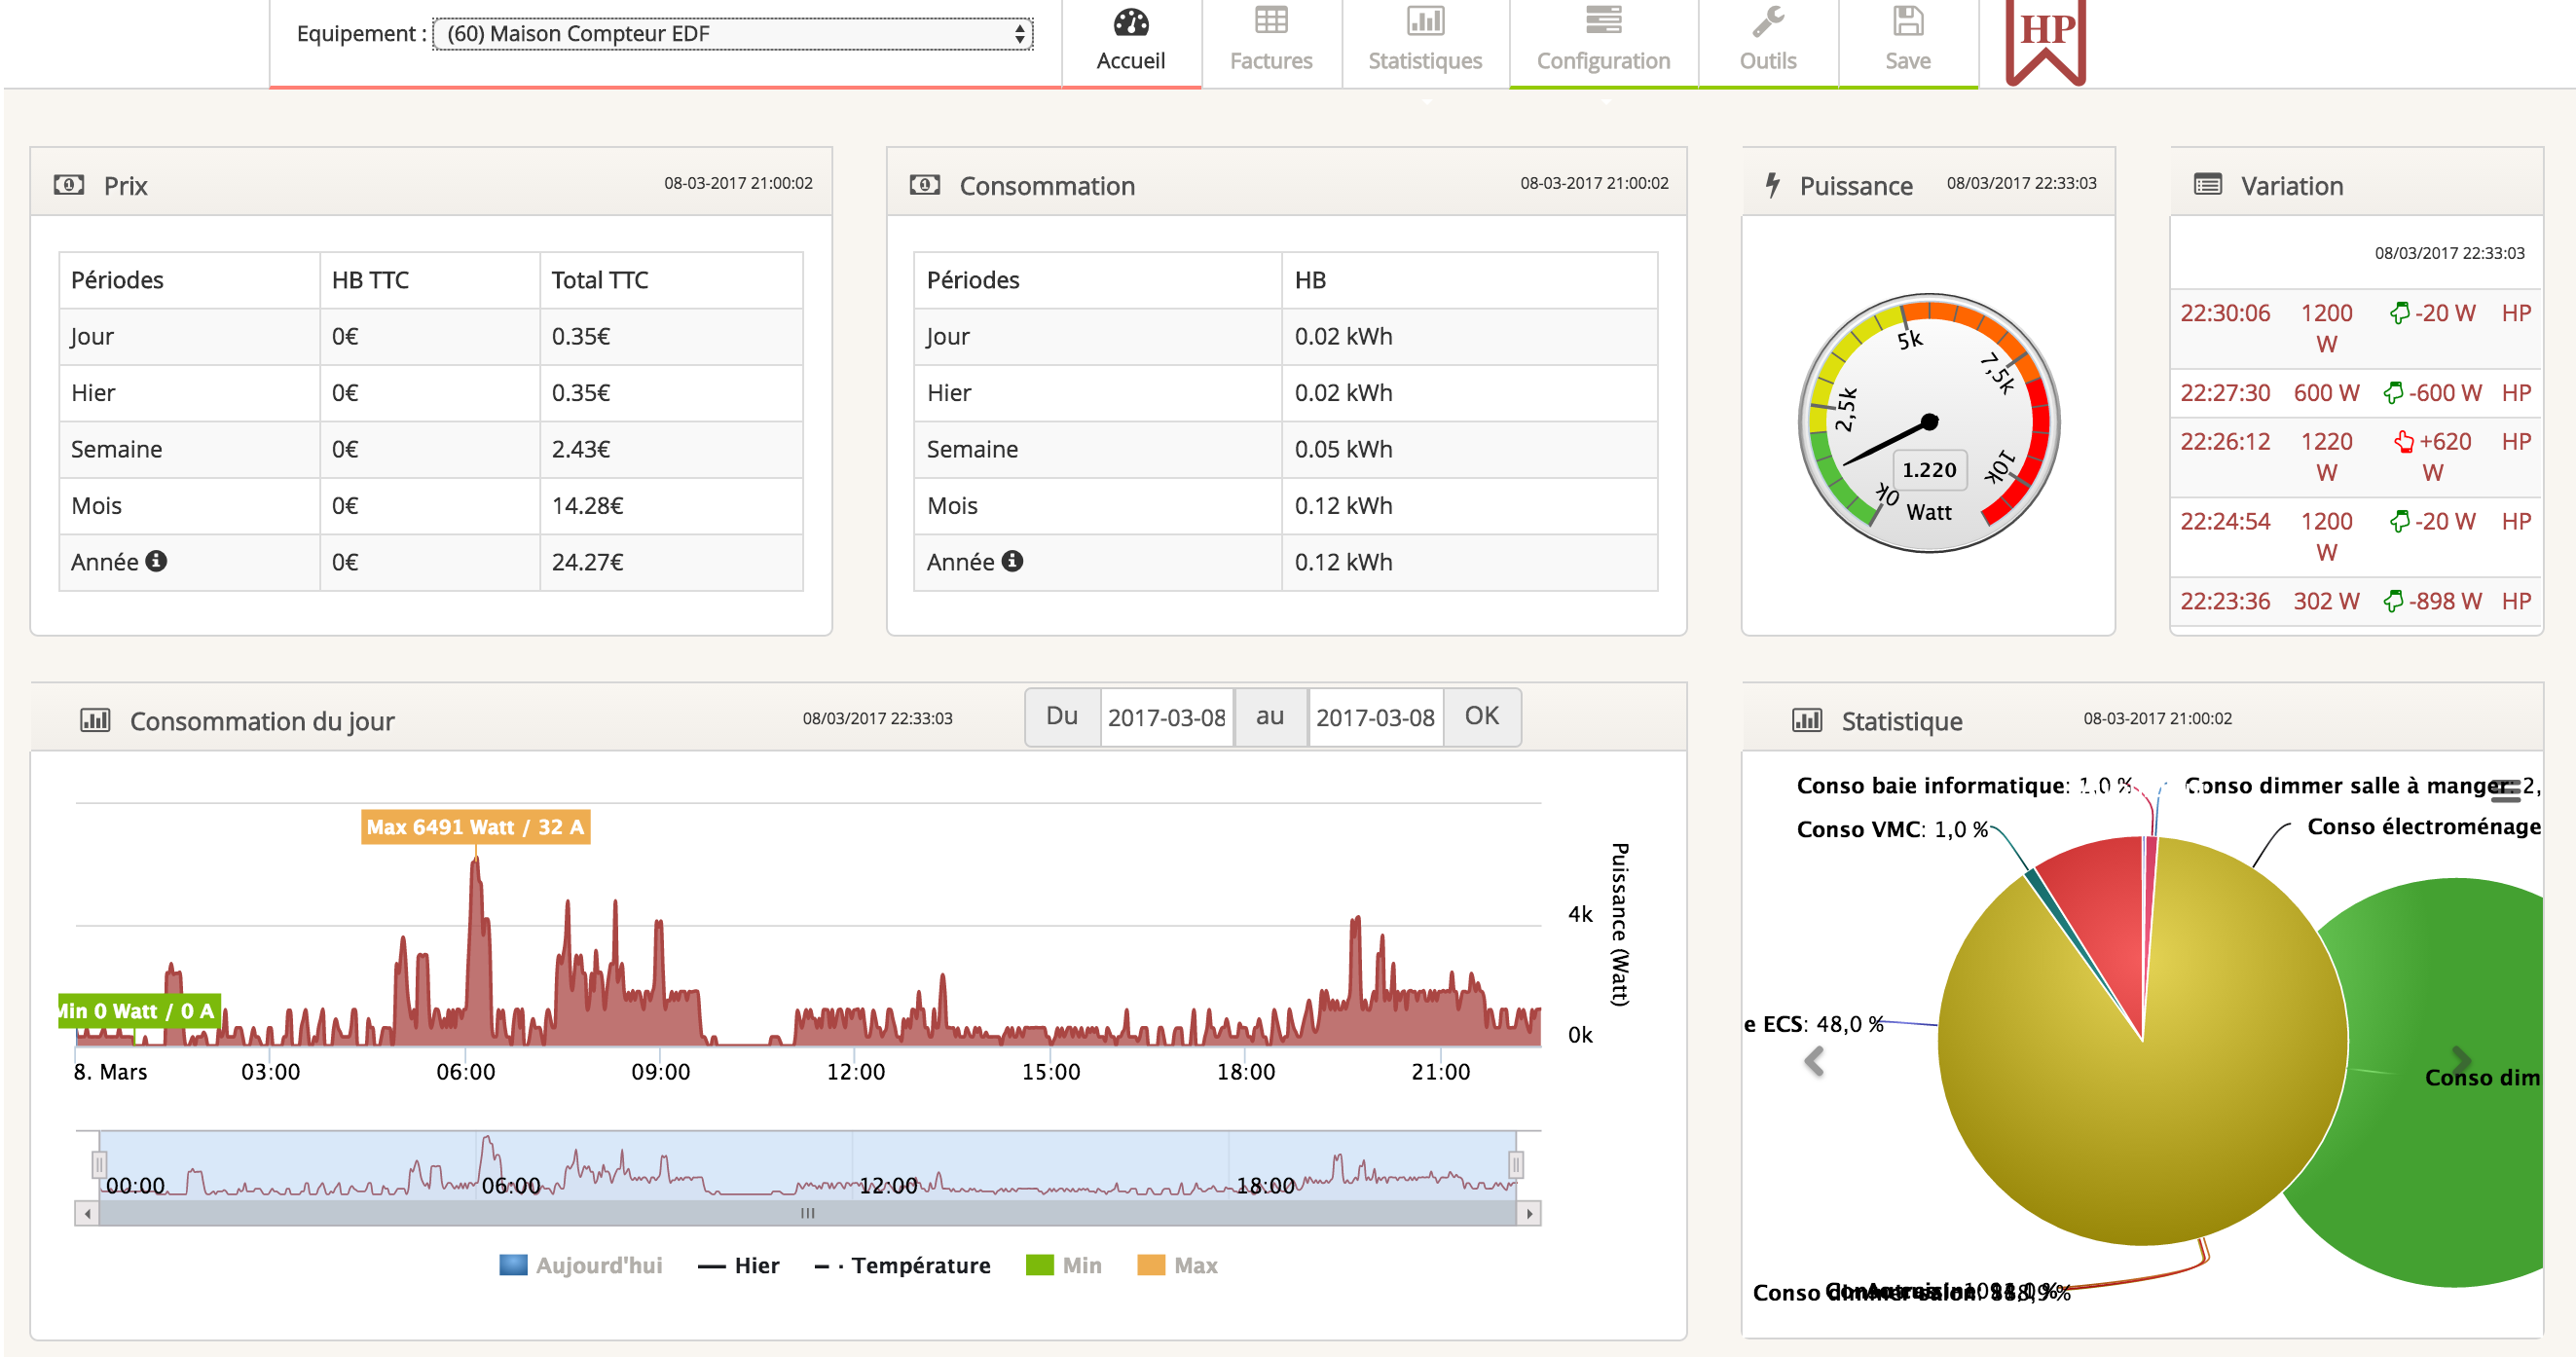
Task: Click the green down-hand icon at 22:27:30
Action: tap(2392, 393)
